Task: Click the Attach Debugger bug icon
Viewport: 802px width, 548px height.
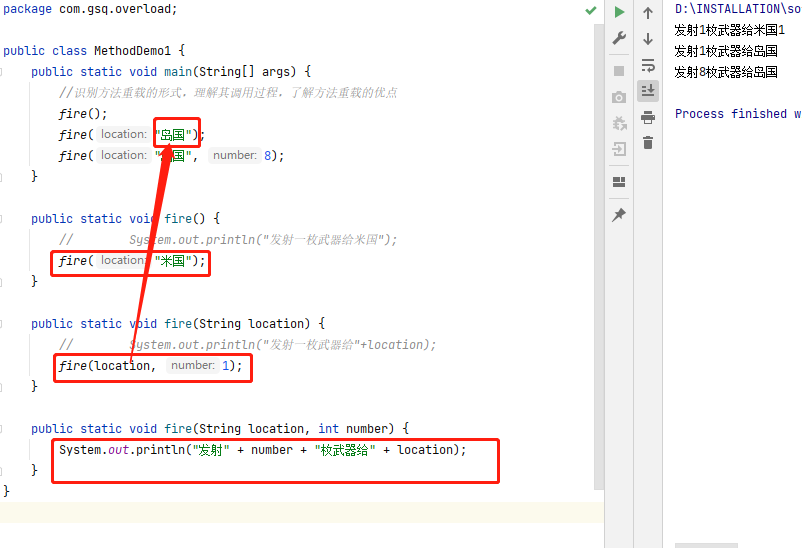Action: (x=619, y=123)
